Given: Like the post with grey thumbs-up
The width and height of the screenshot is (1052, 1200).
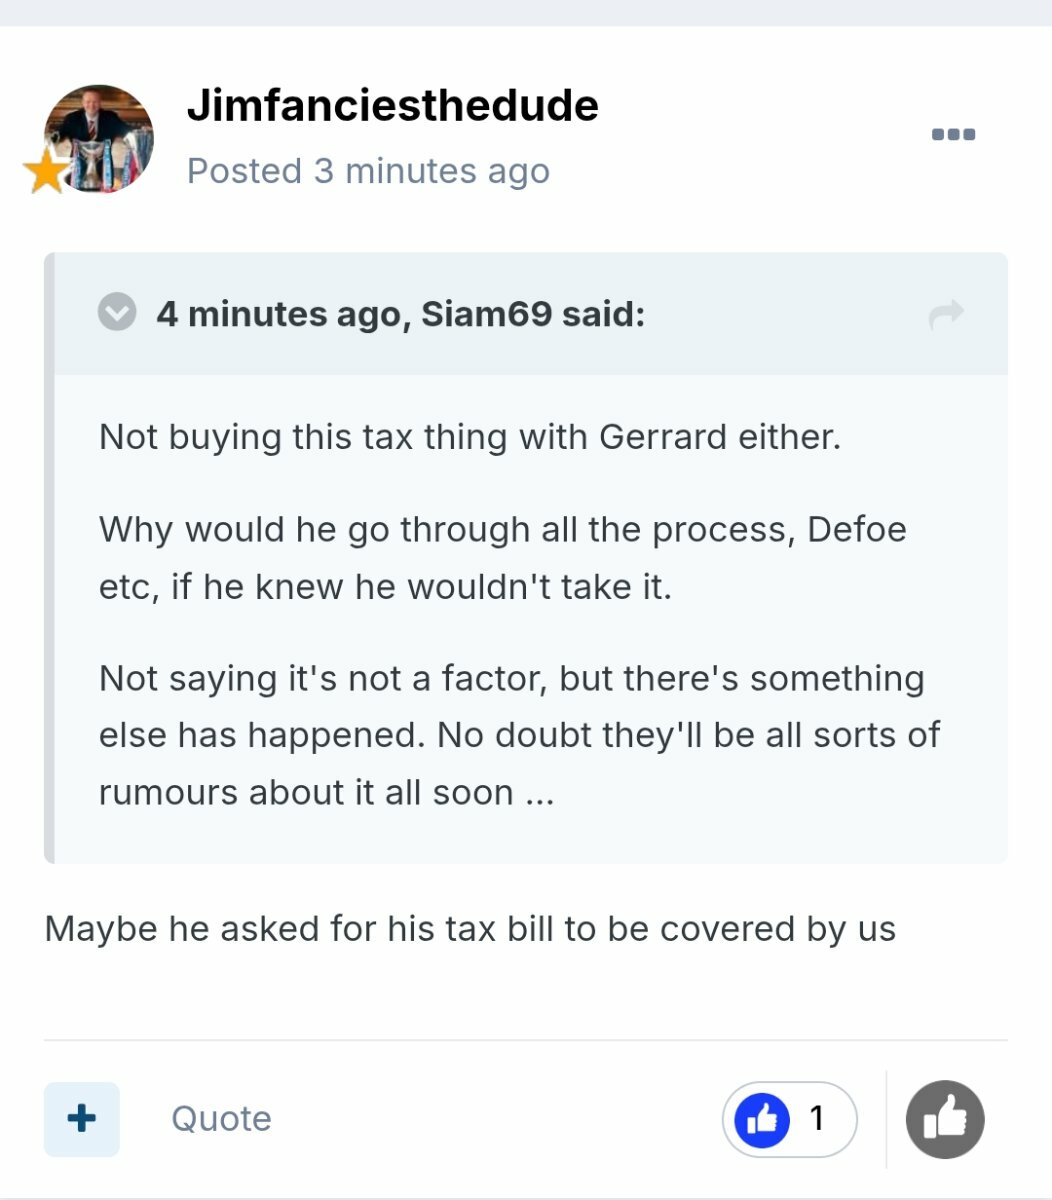Looking at the screenshot, I should tap(944, 1119).
